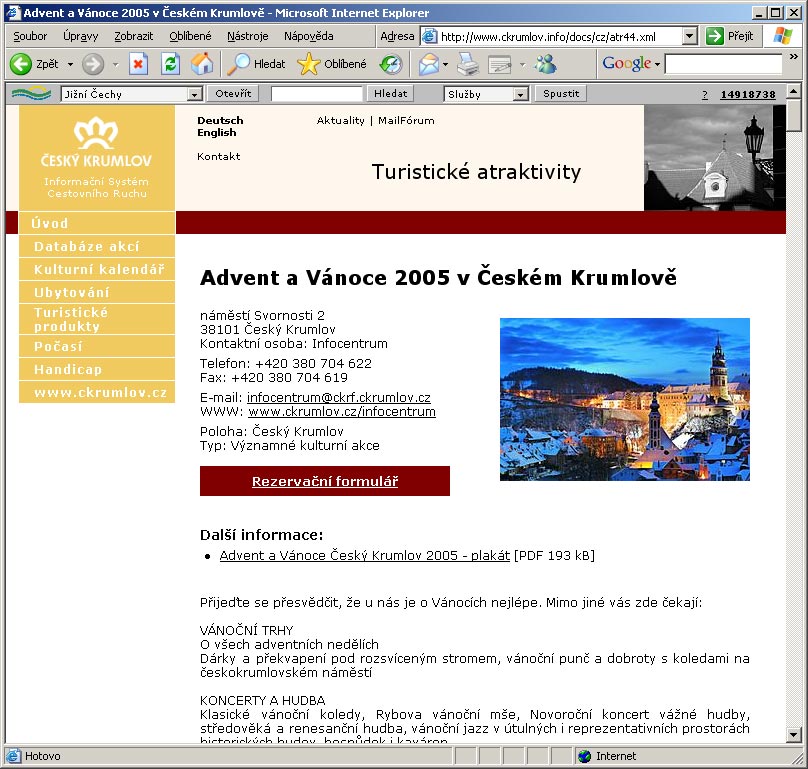Expand the Back button history dropdown
808x769 pixels.
pos(71,64)
